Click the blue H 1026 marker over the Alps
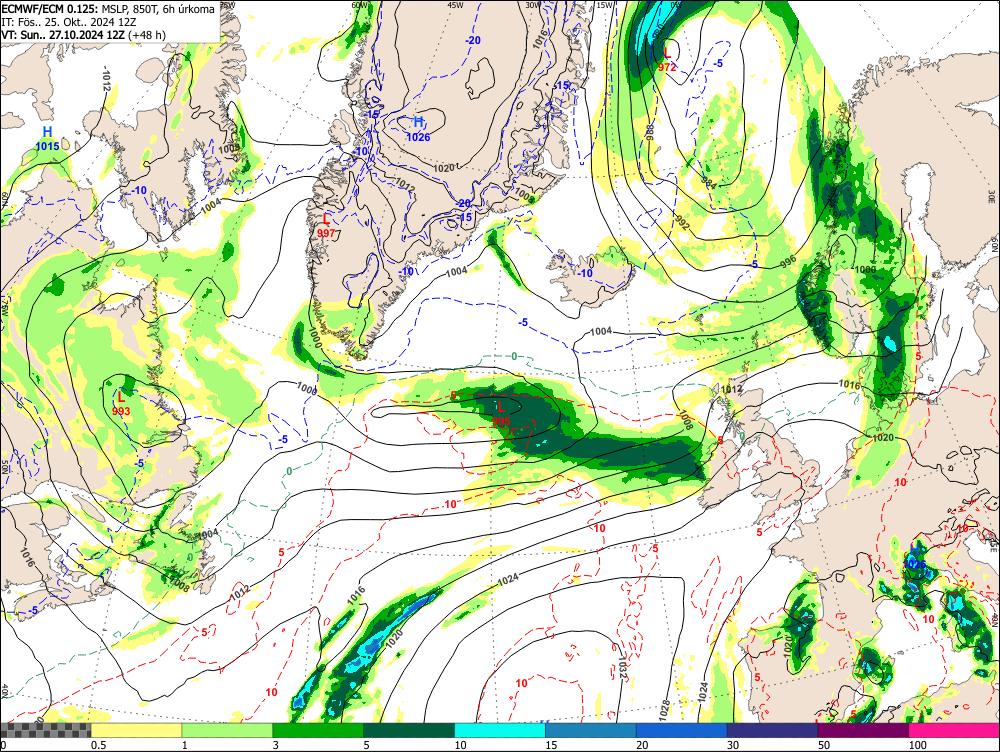 (x=915, y=556)
